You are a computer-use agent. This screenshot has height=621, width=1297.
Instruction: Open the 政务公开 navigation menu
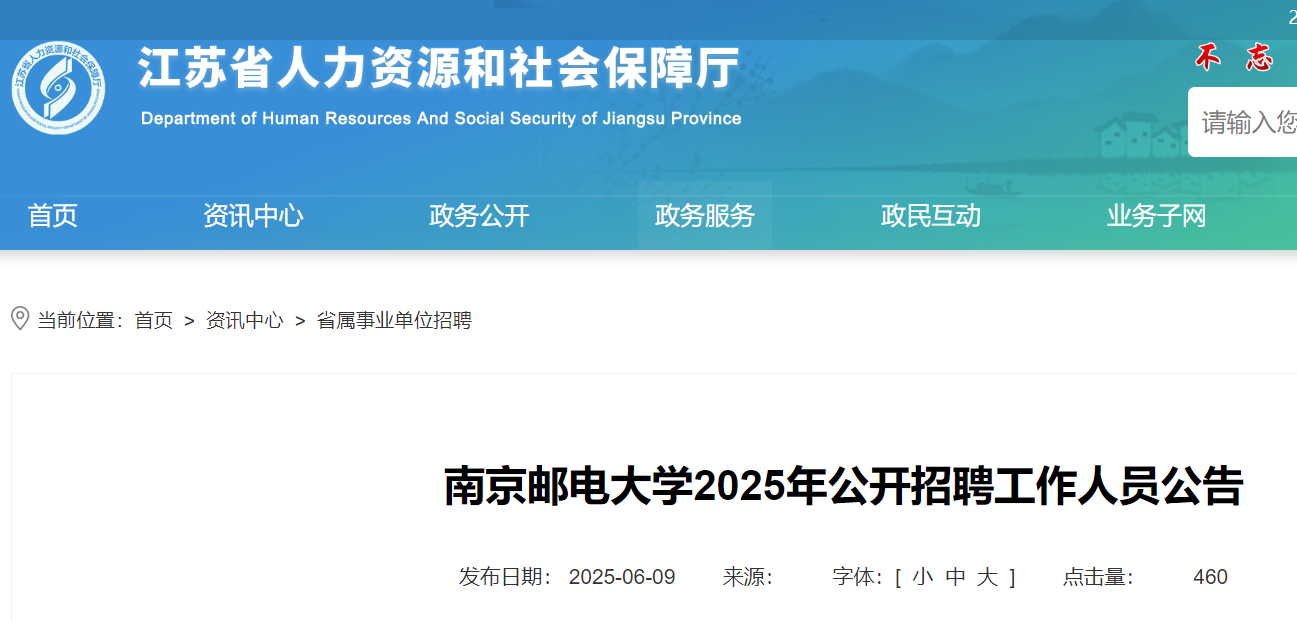[x=479, y=216]
